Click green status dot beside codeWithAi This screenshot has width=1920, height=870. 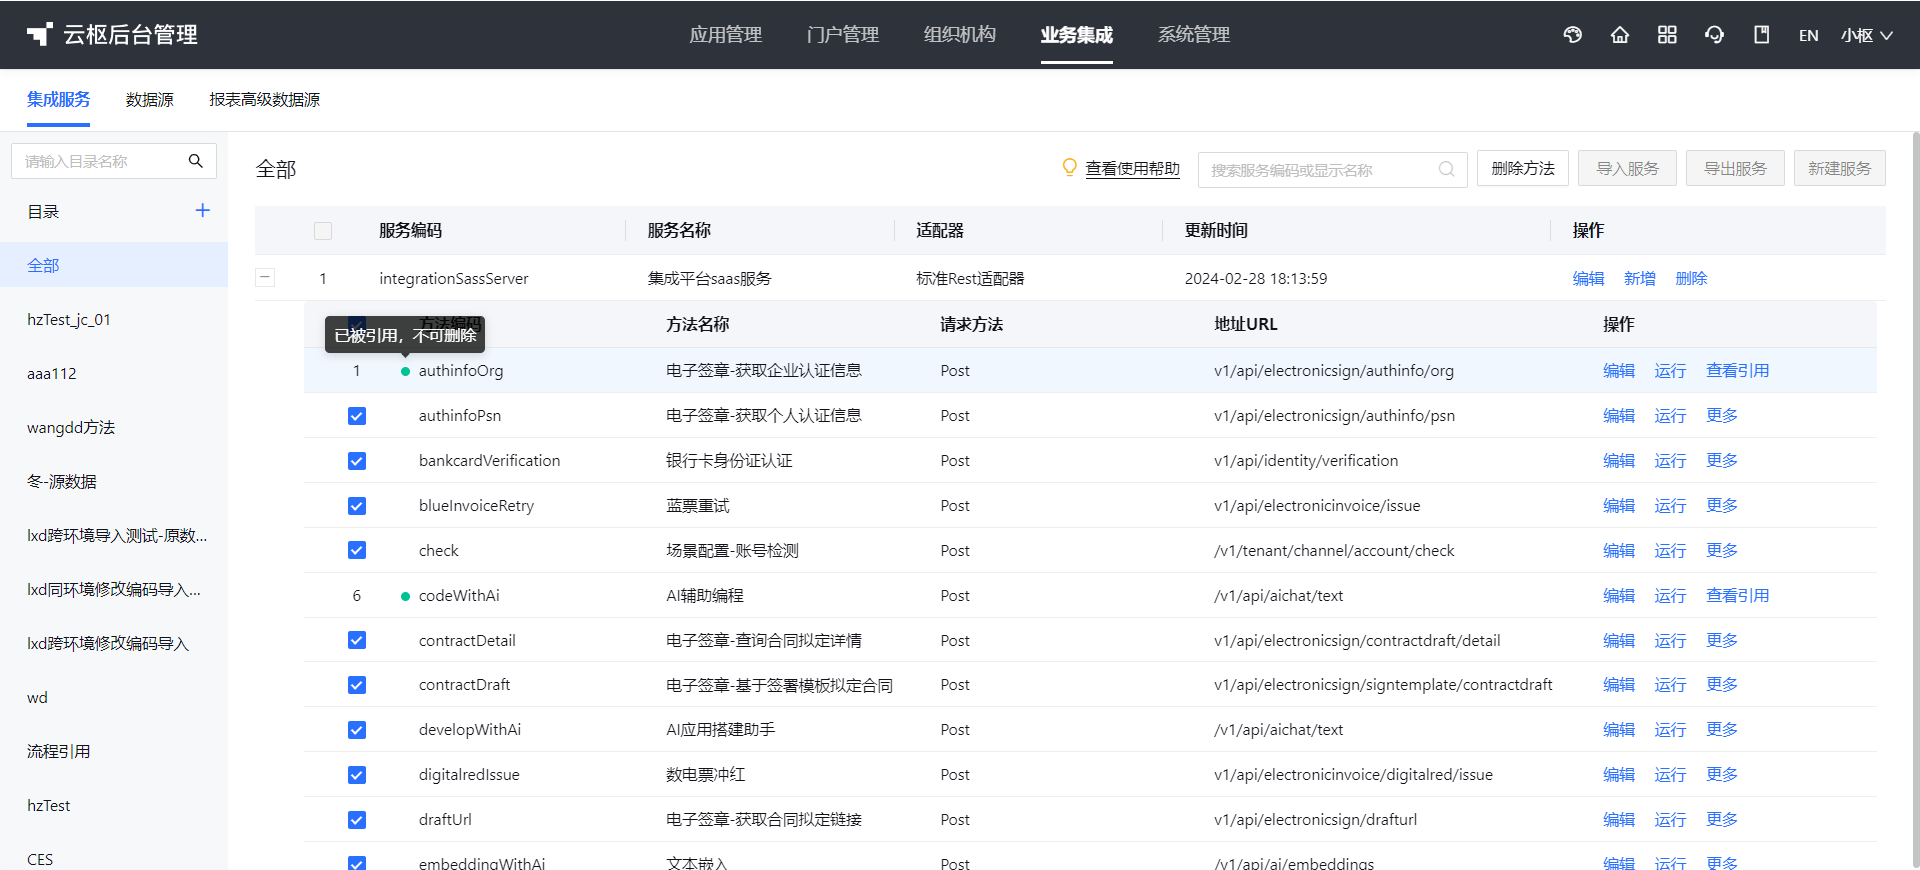405,596
